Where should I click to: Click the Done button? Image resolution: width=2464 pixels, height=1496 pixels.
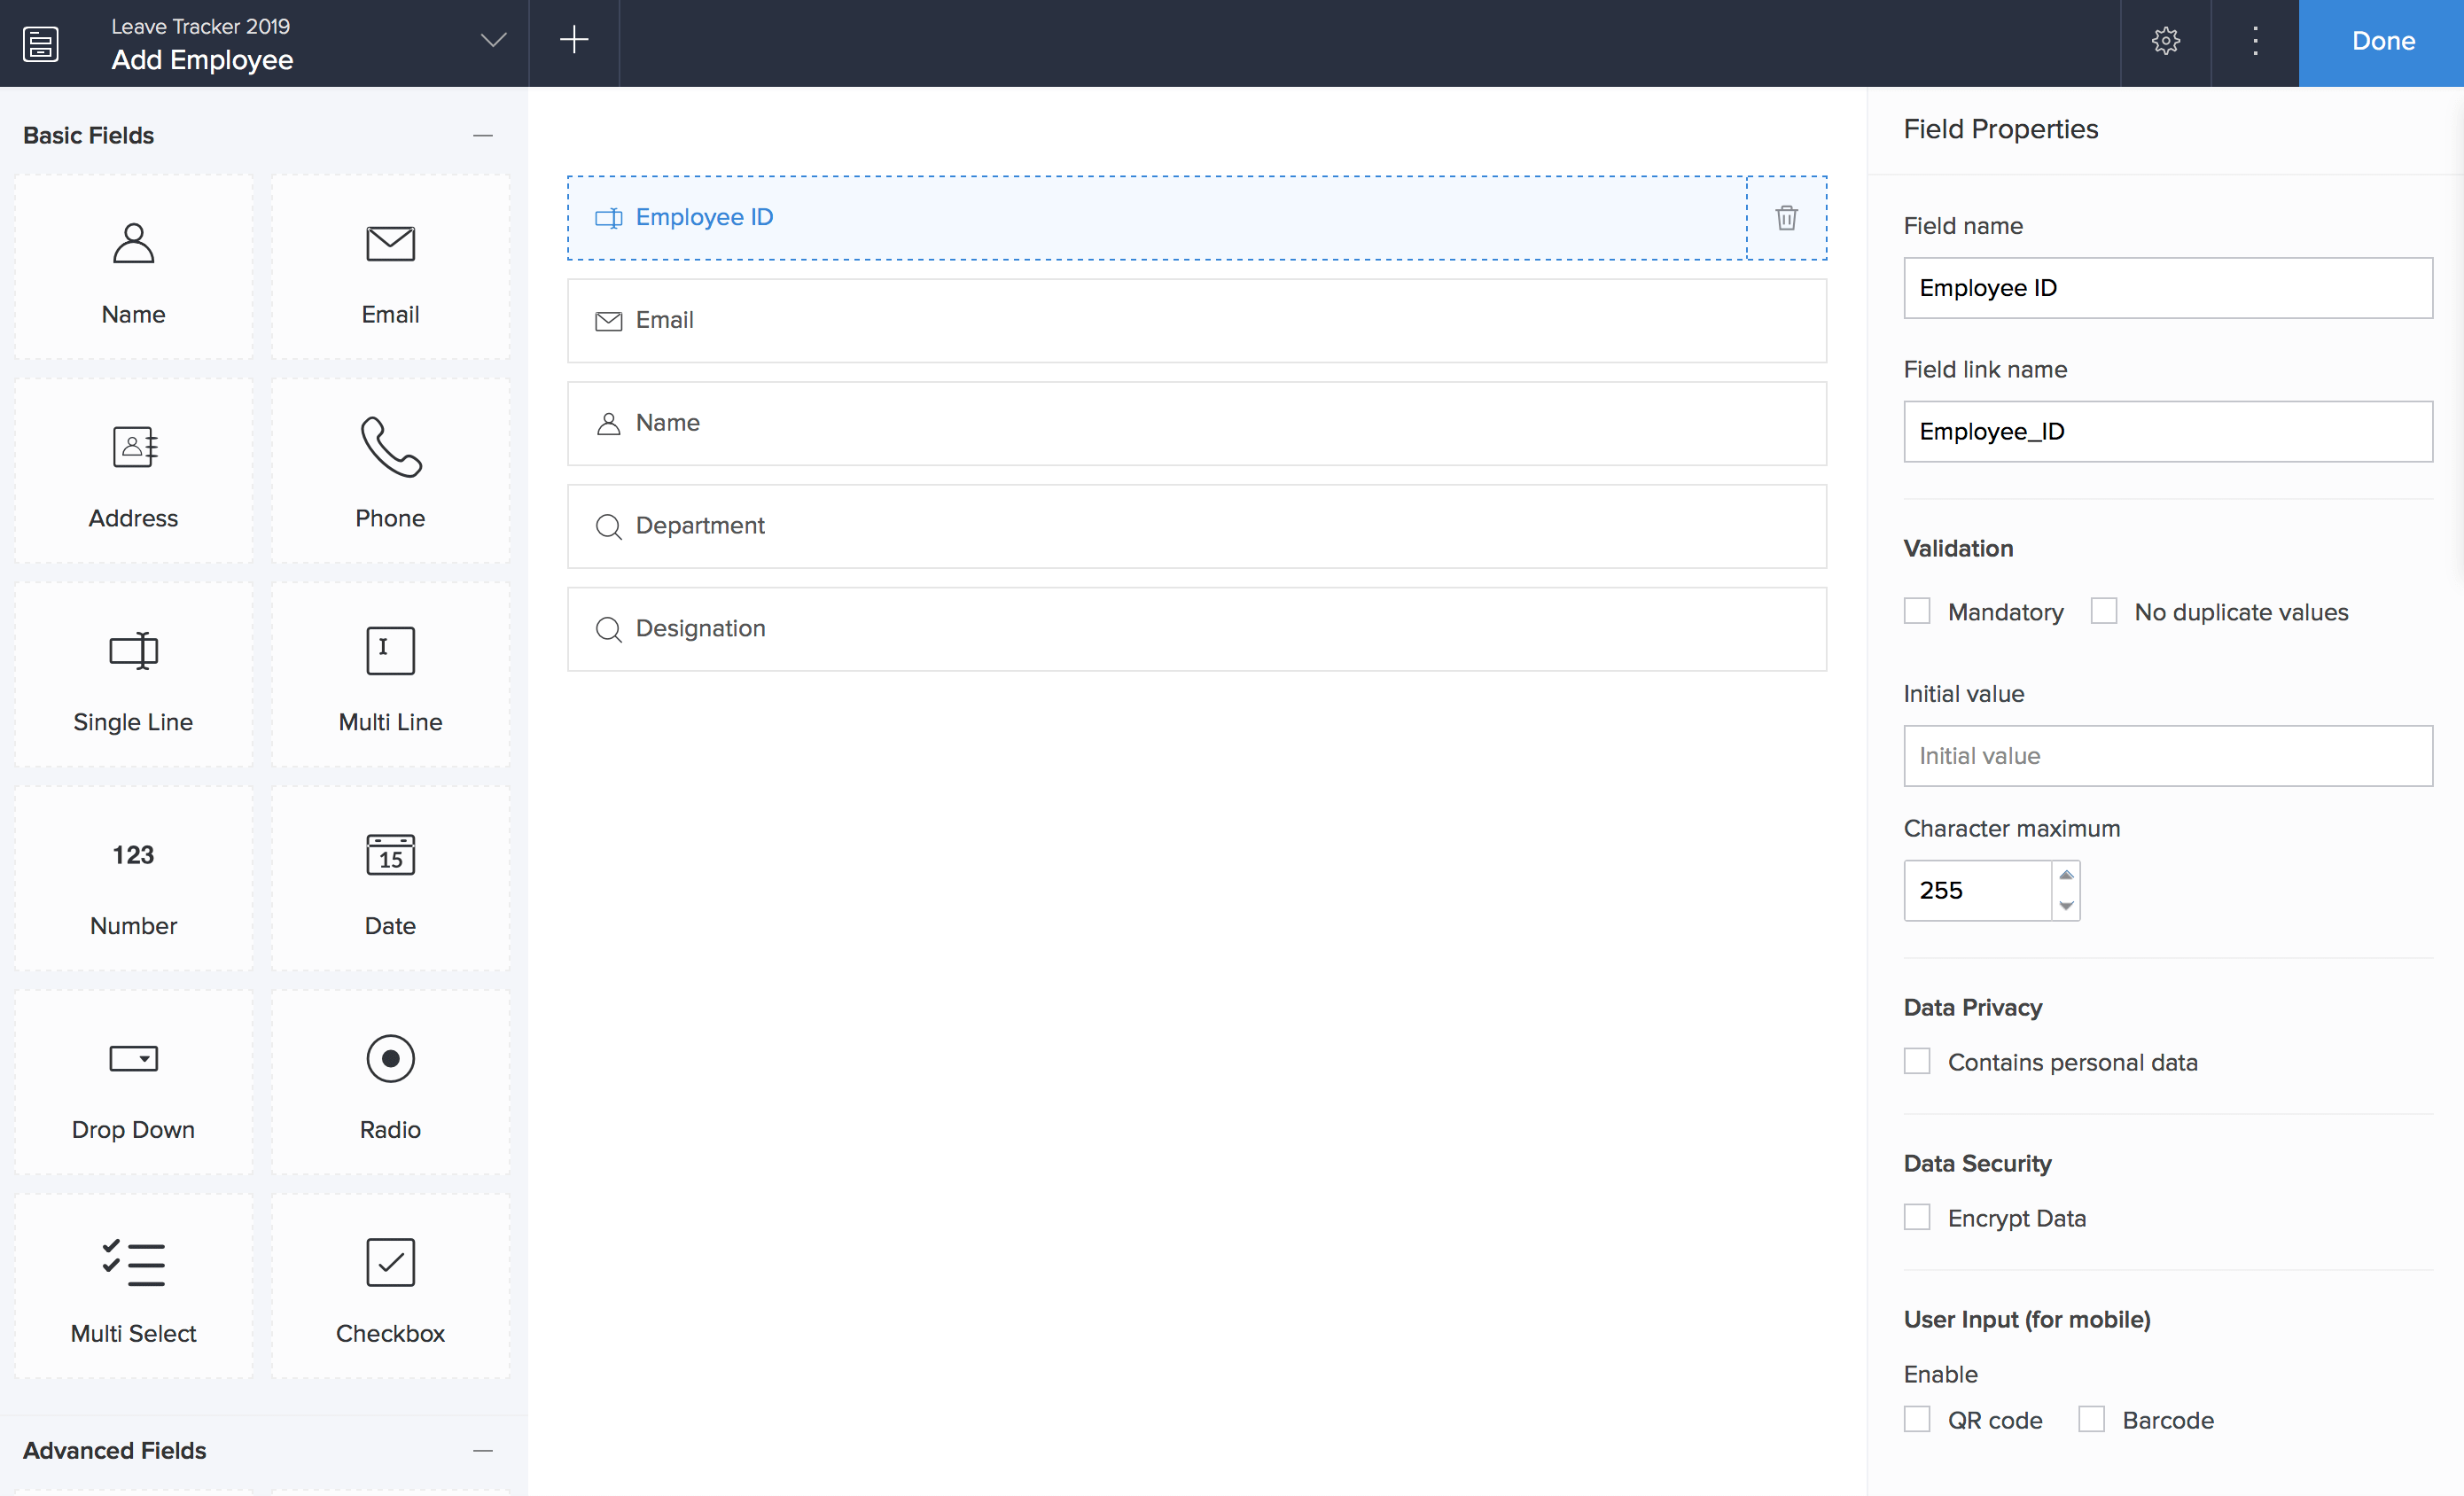point(2382,41)
